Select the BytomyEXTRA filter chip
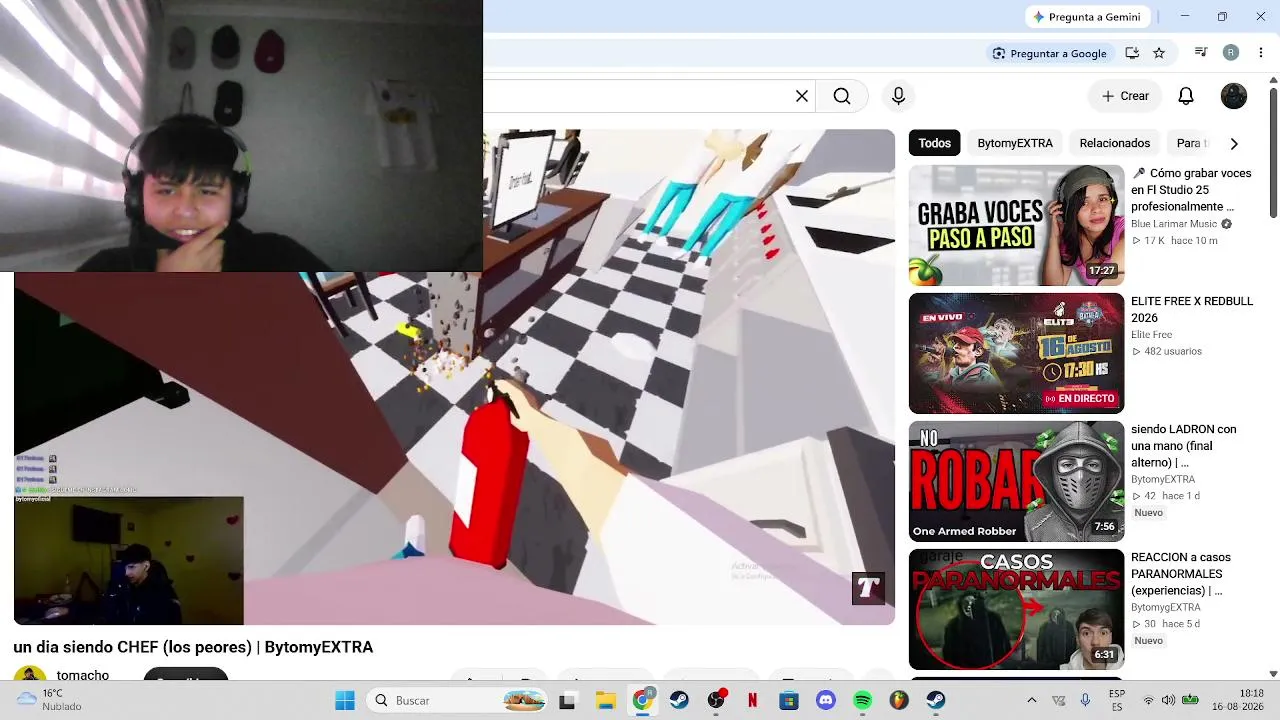Viewport: 1280px width, 720px height. tap(1015, 143)
